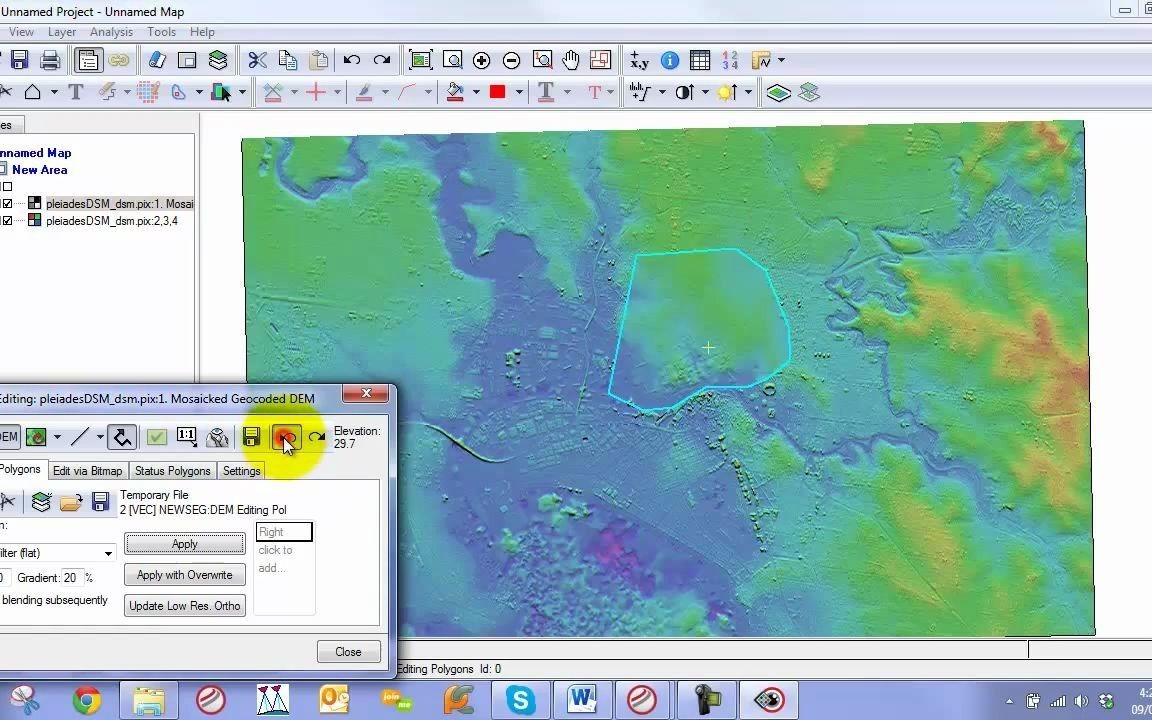Click the Update Low Res. Ortho button
Viewport: 1152px width, 720px height.
(184, 606)
